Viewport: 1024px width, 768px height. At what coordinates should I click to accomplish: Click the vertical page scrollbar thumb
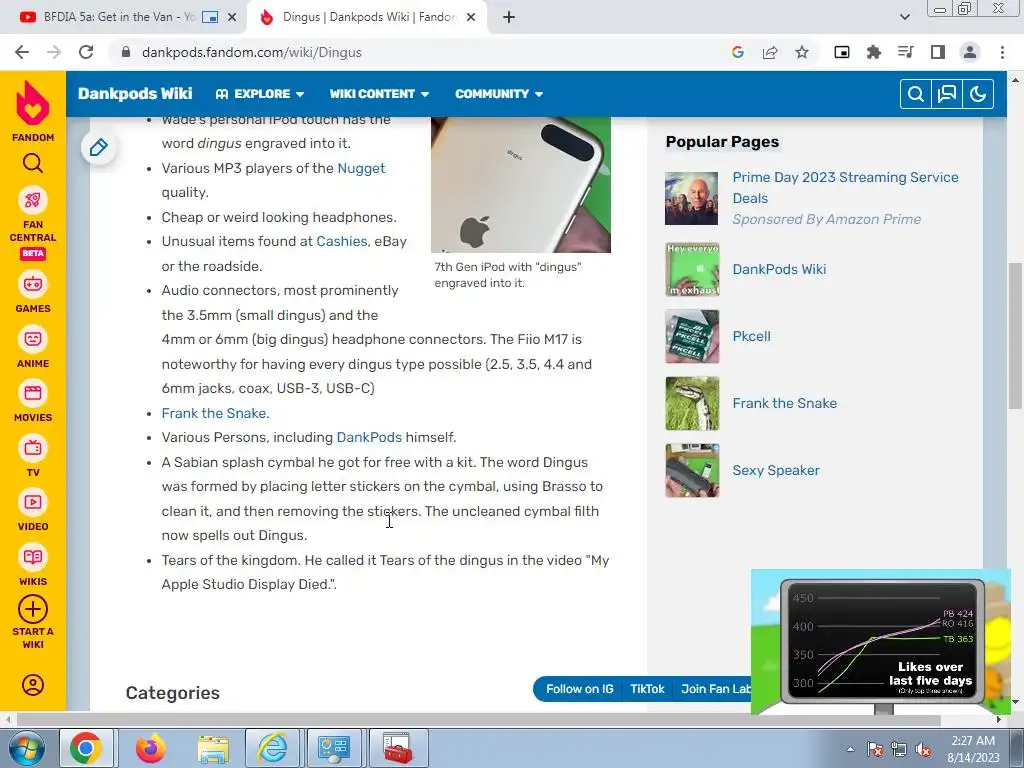[1016, 336]
